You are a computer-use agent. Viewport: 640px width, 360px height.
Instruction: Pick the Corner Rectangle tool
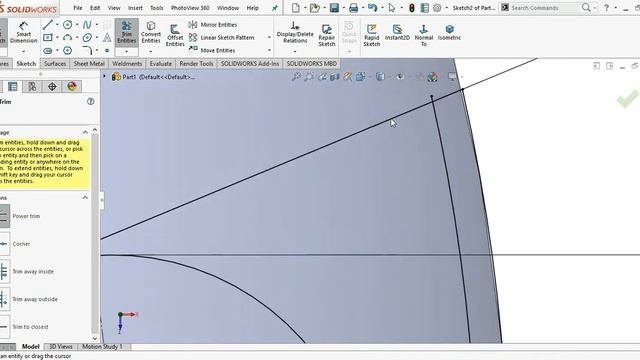(48, 38)
